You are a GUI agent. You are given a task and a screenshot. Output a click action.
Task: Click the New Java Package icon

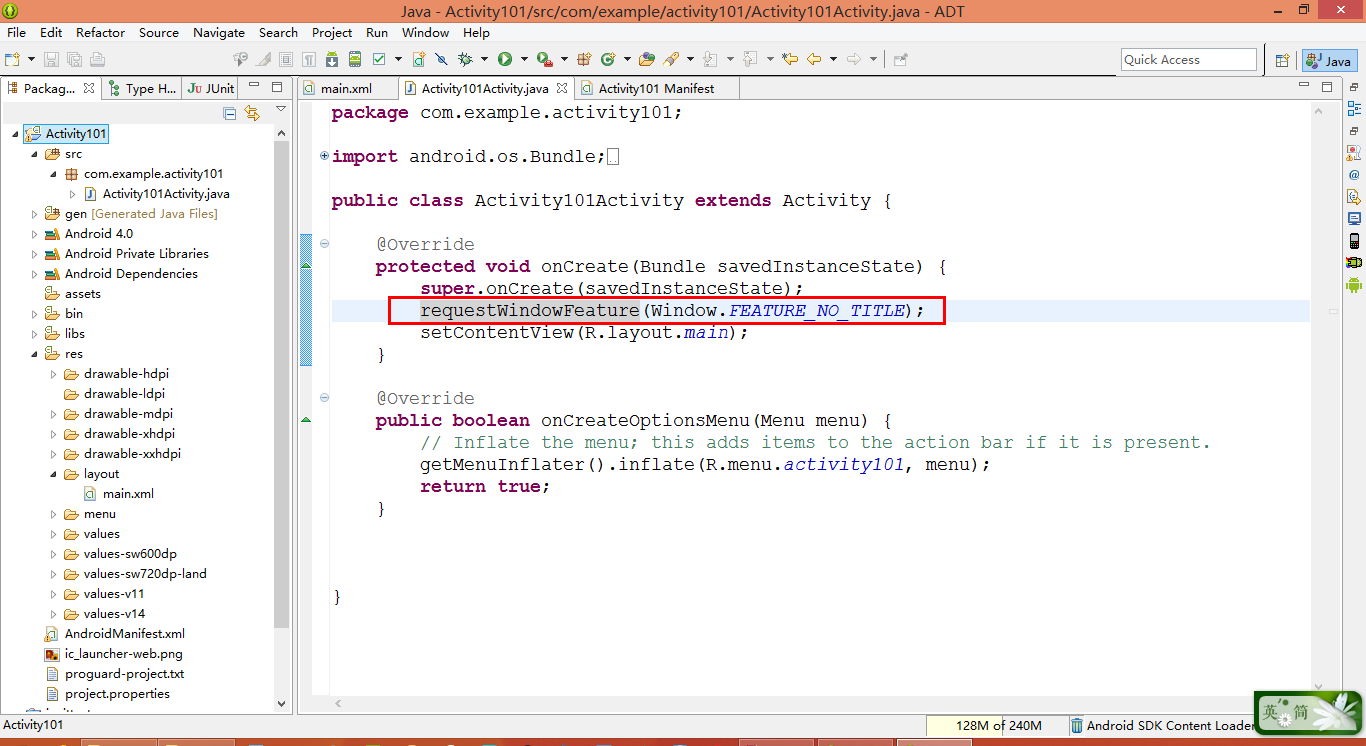click(x=584, y=59)
